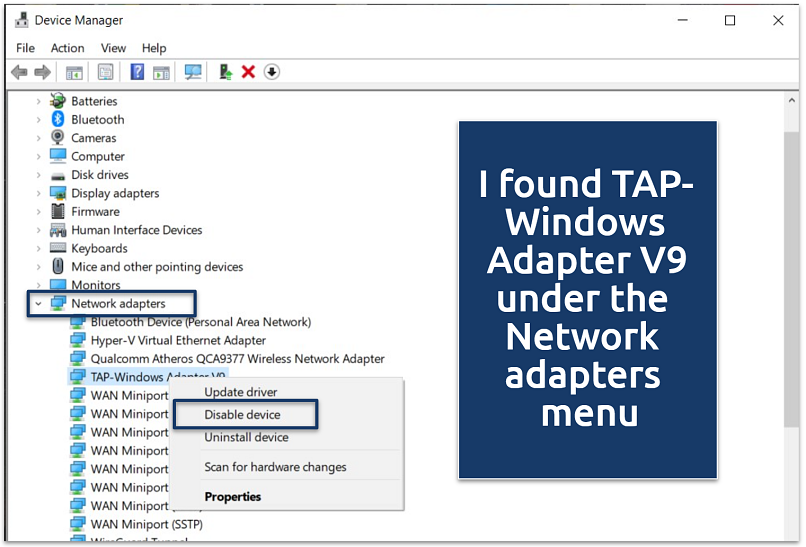Open the Action menu

click(67, 48)
